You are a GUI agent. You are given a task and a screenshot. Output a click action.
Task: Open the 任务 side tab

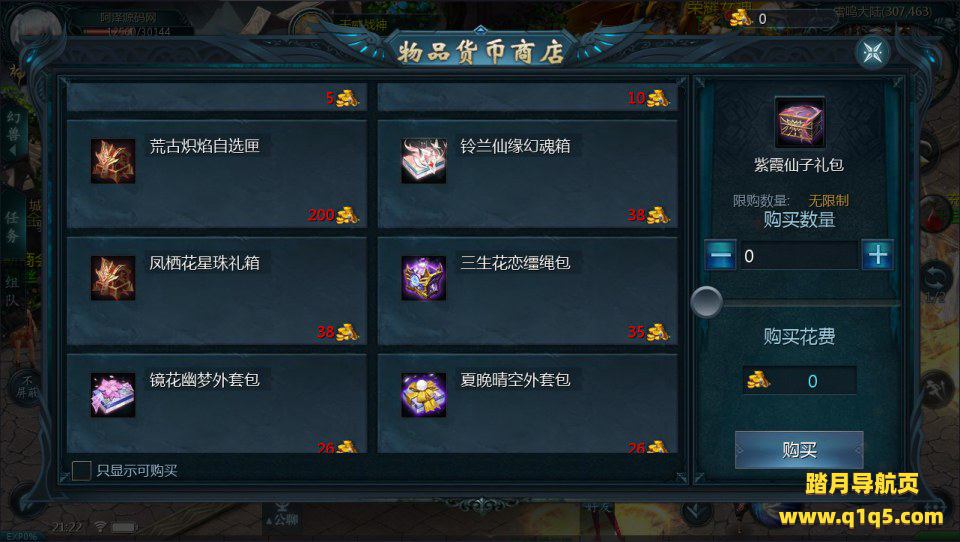12,227
